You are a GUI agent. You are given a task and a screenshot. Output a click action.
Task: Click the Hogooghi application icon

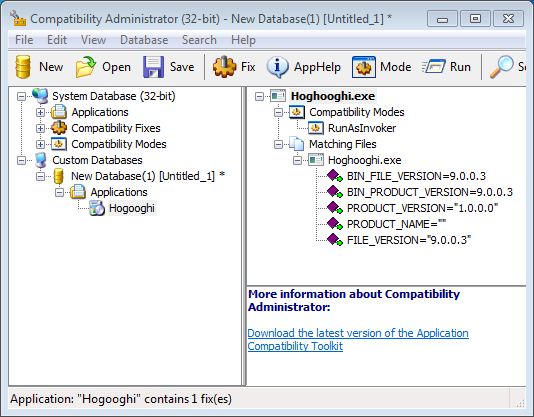pos(97,208)
